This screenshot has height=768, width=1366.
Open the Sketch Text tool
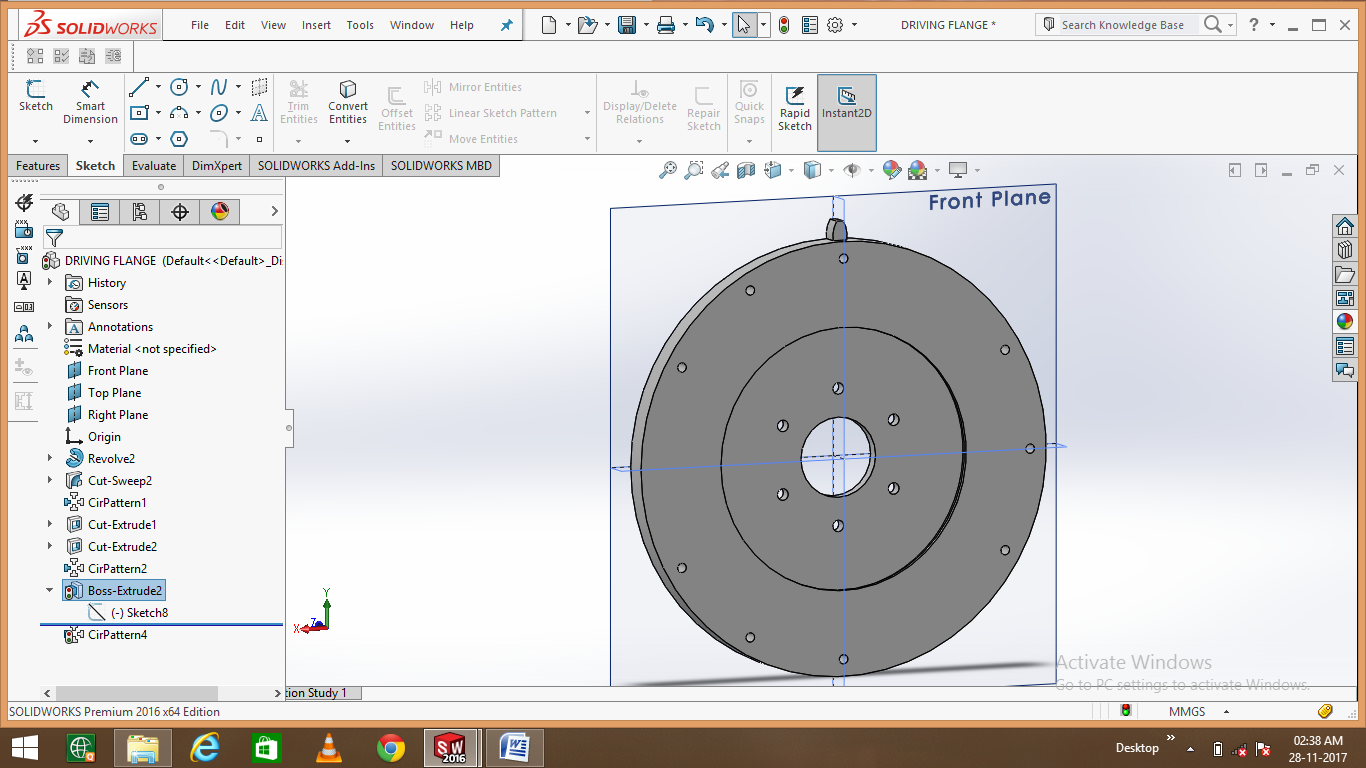[x=259, y=113]
